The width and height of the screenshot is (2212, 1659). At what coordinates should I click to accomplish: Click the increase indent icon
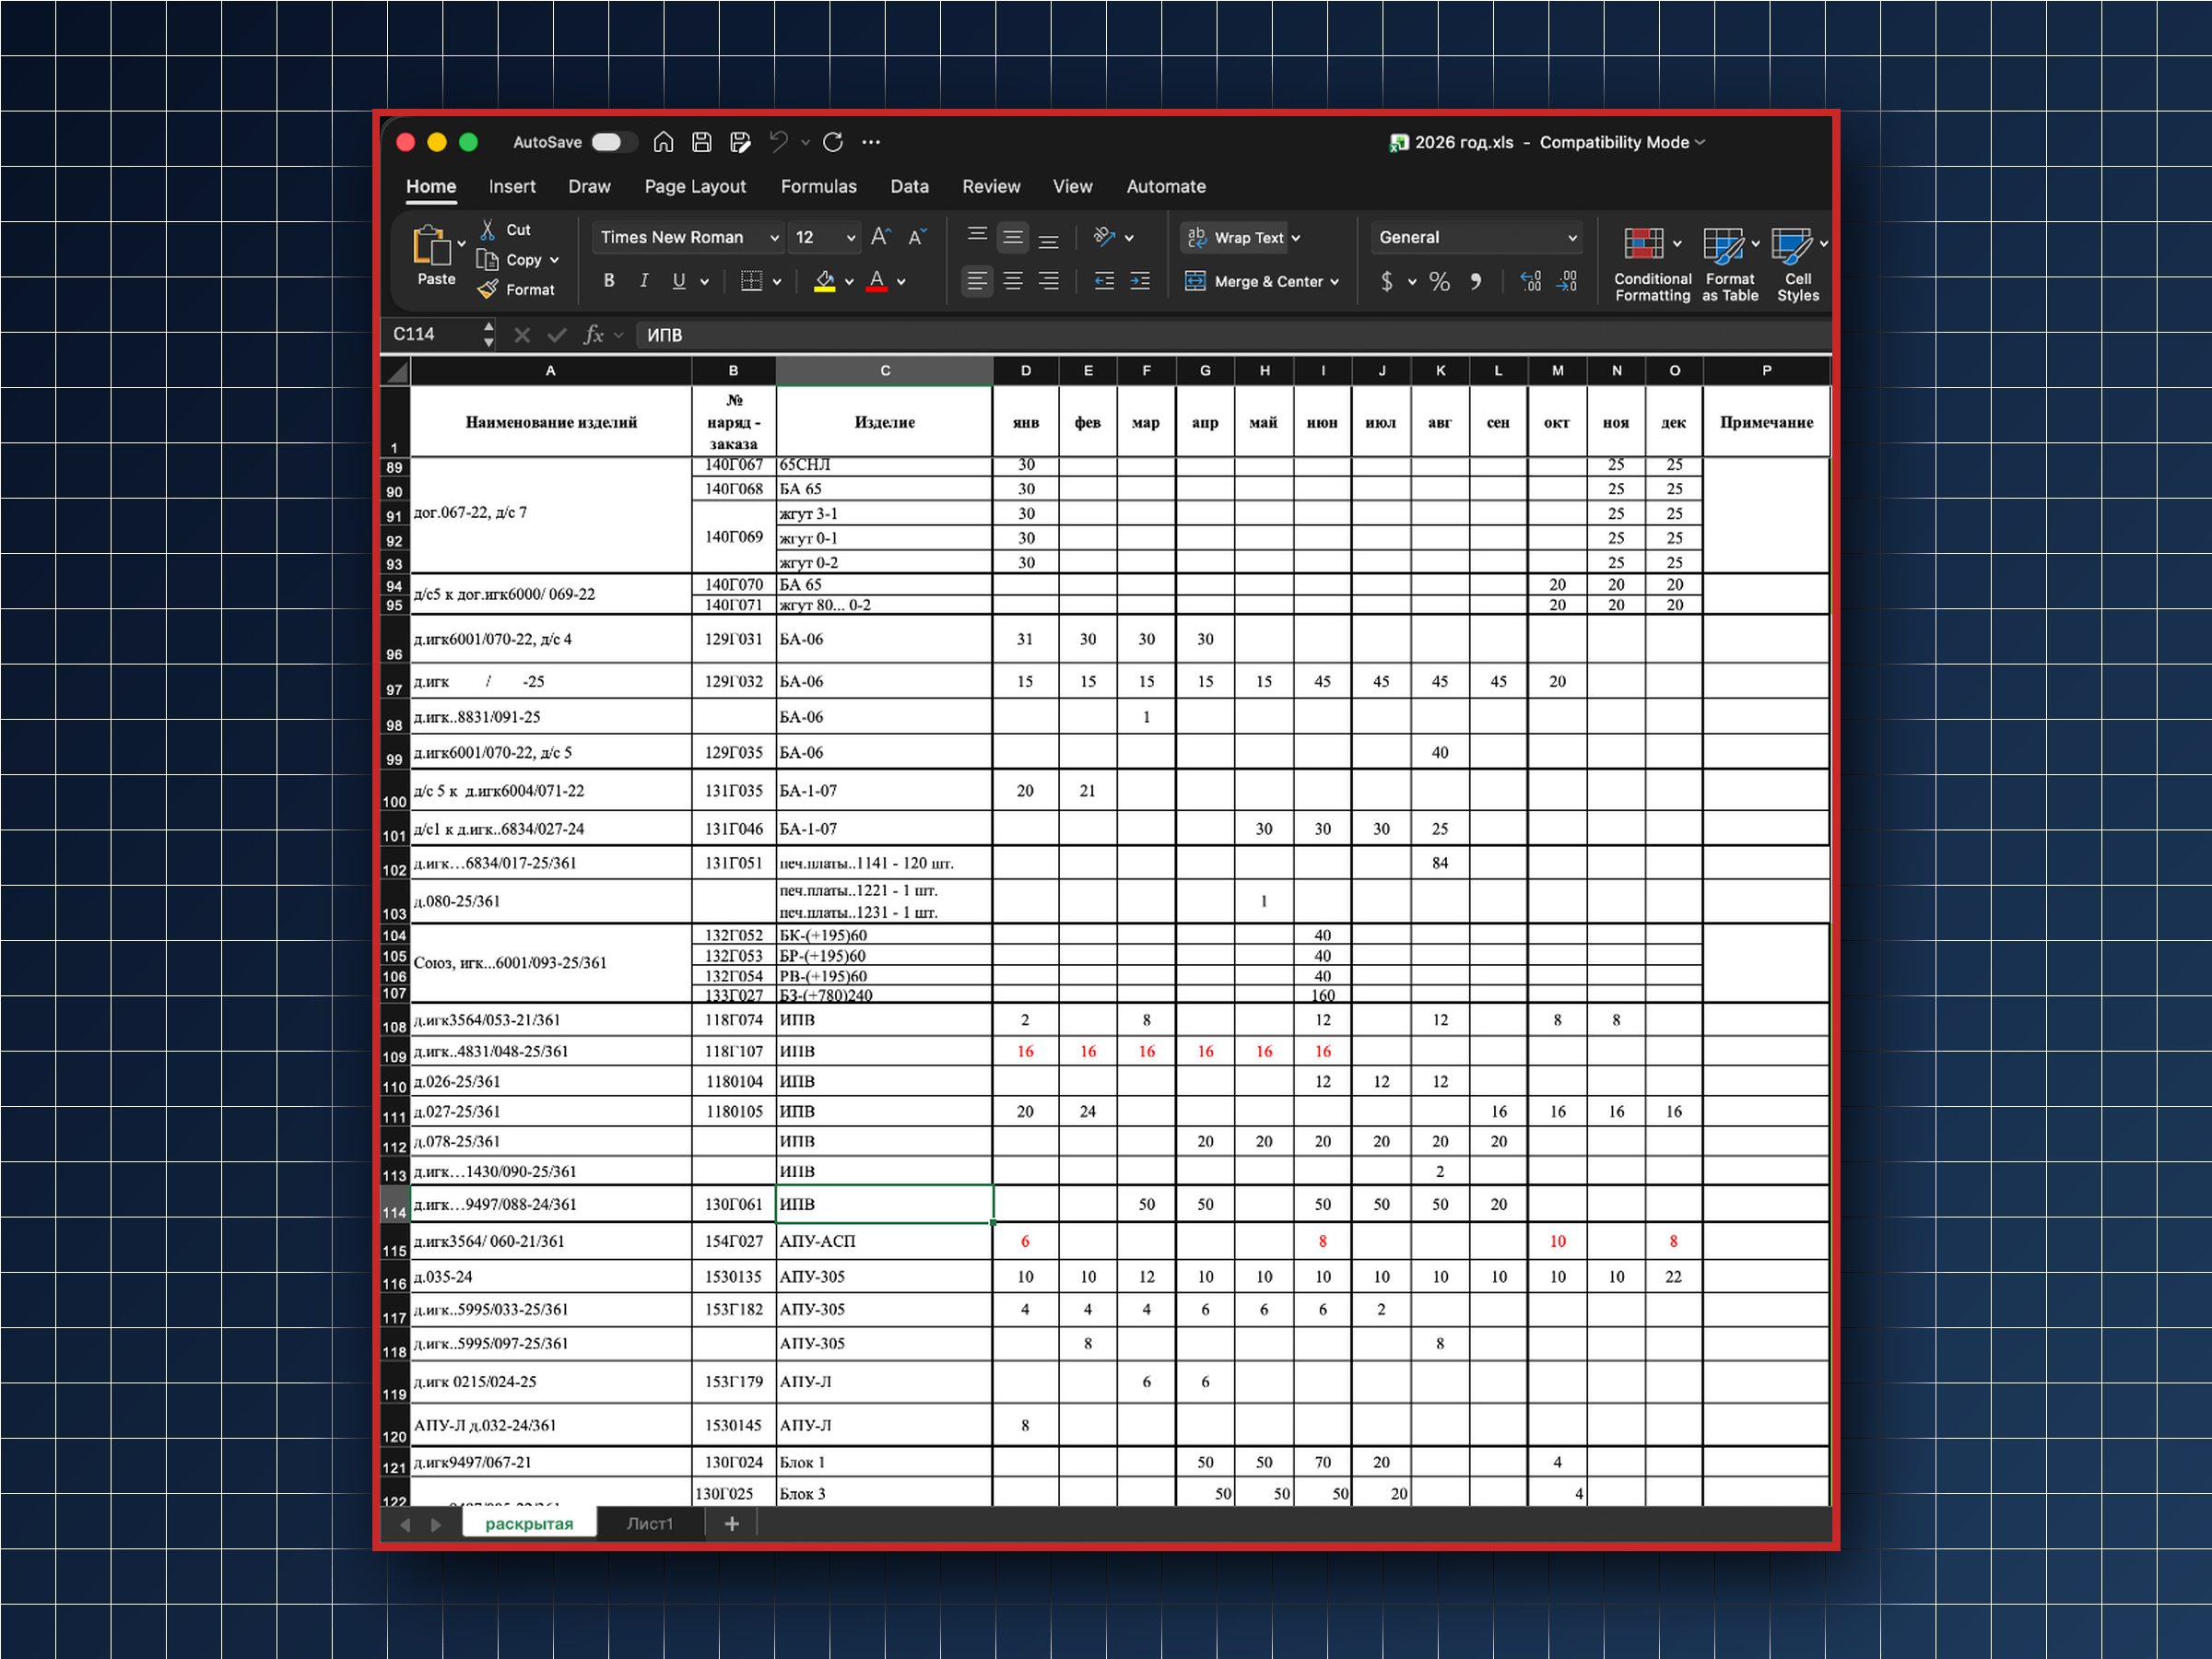coord(1140,282)
